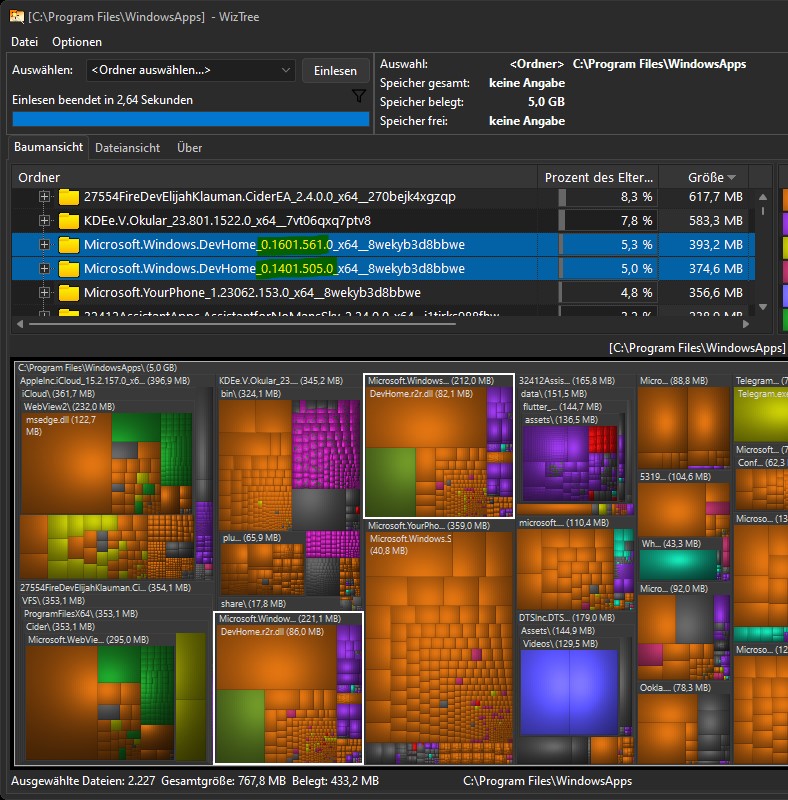Click yellow color legend swatch
Screen dimensions: 788x800
[785, 248]
